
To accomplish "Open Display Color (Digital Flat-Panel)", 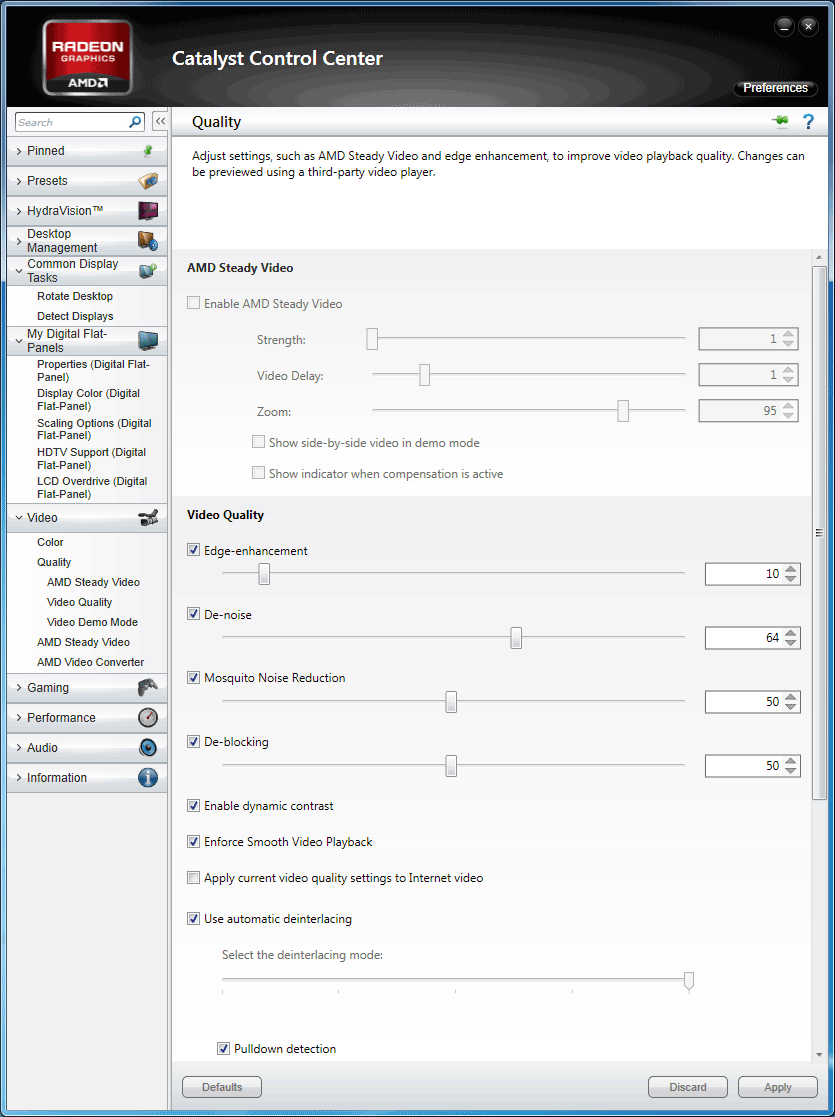I will [88, 400].
